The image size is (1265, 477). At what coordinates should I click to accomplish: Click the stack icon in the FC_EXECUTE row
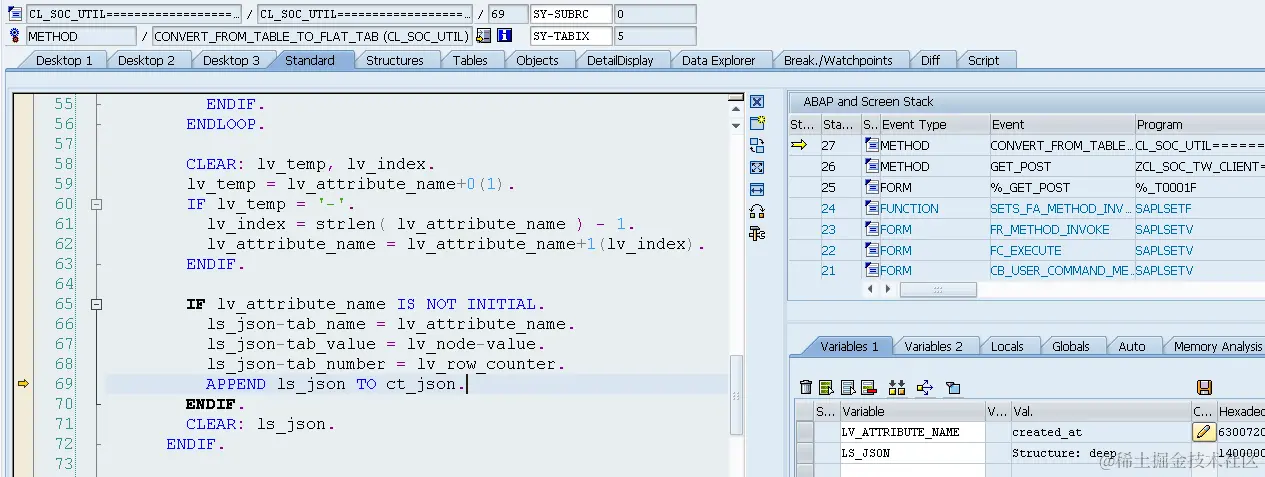(x=871, y=251)
